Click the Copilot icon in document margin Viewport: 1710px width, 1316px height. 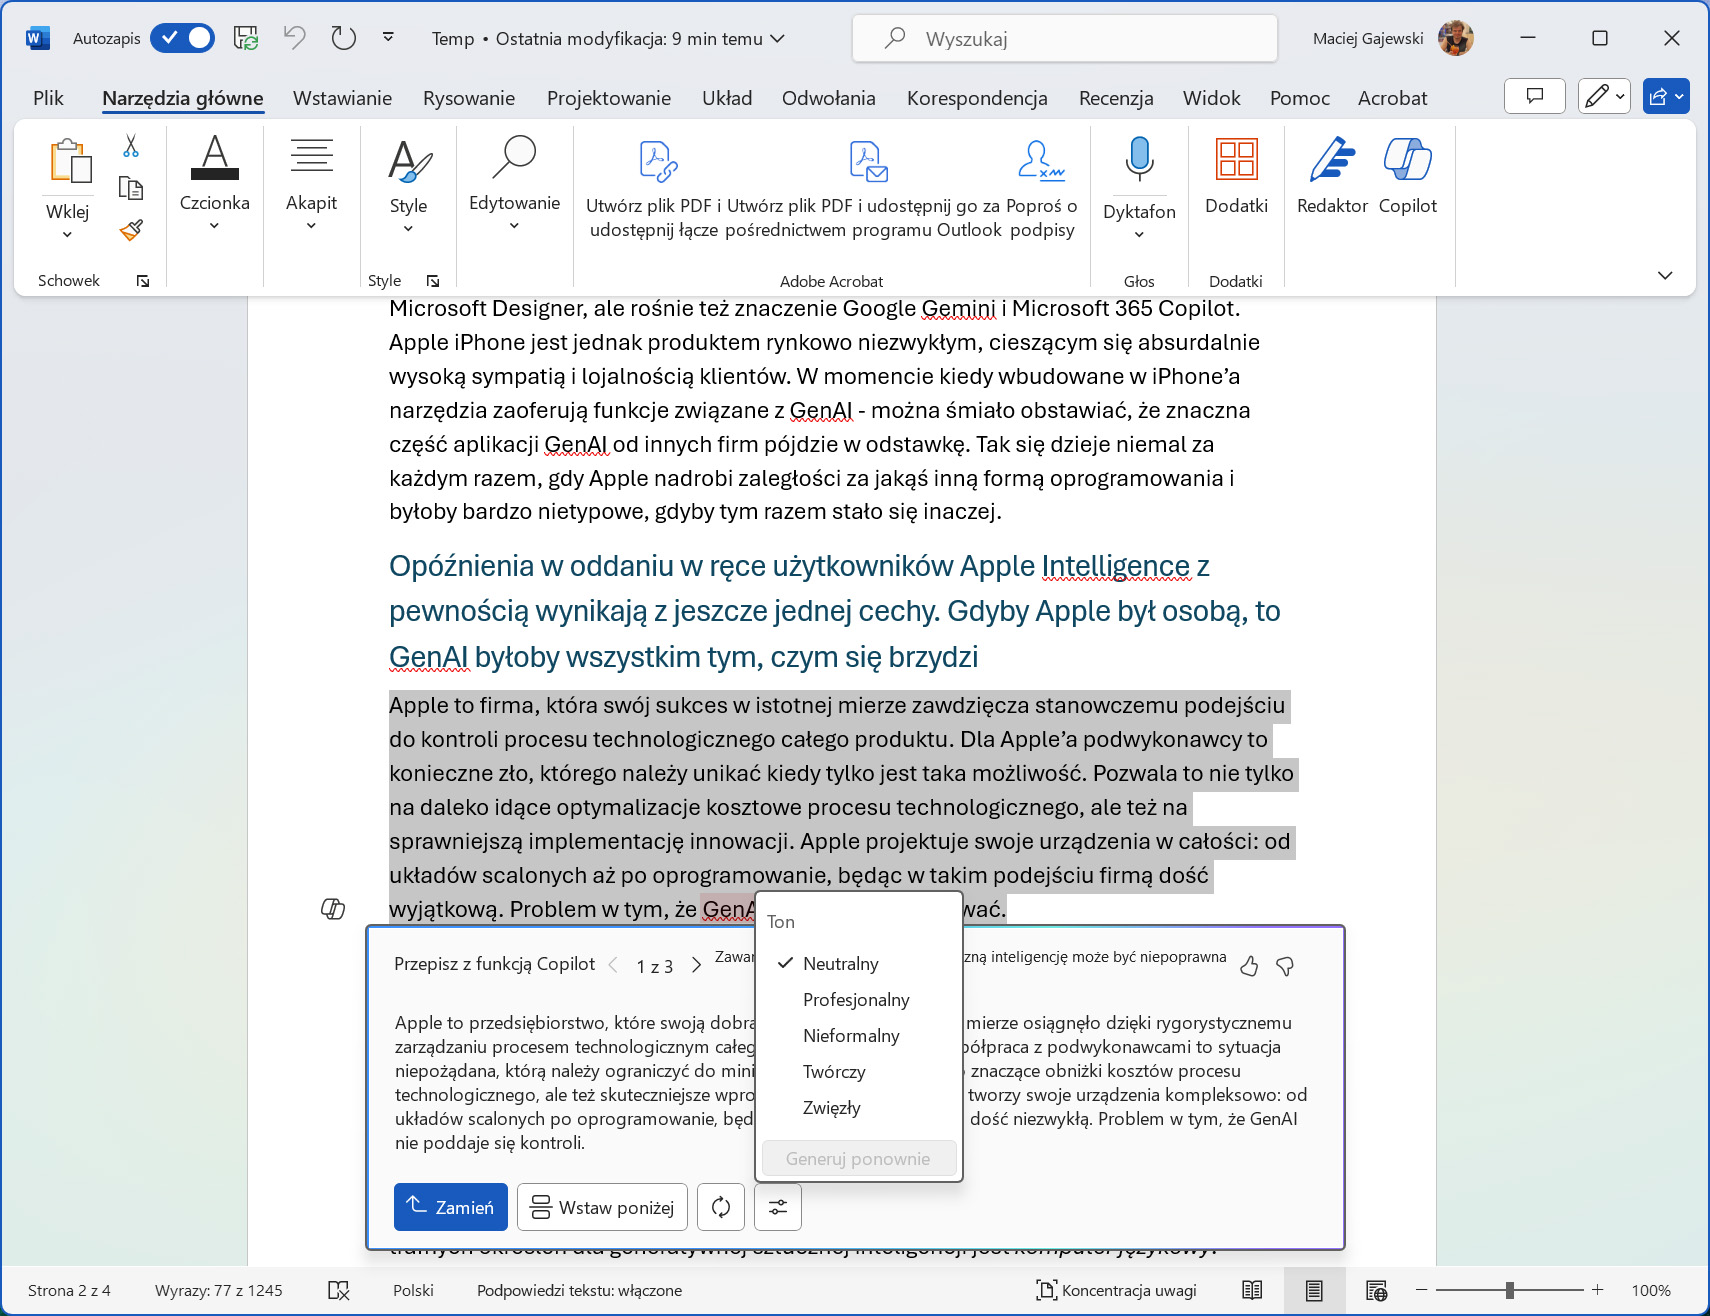333,908
